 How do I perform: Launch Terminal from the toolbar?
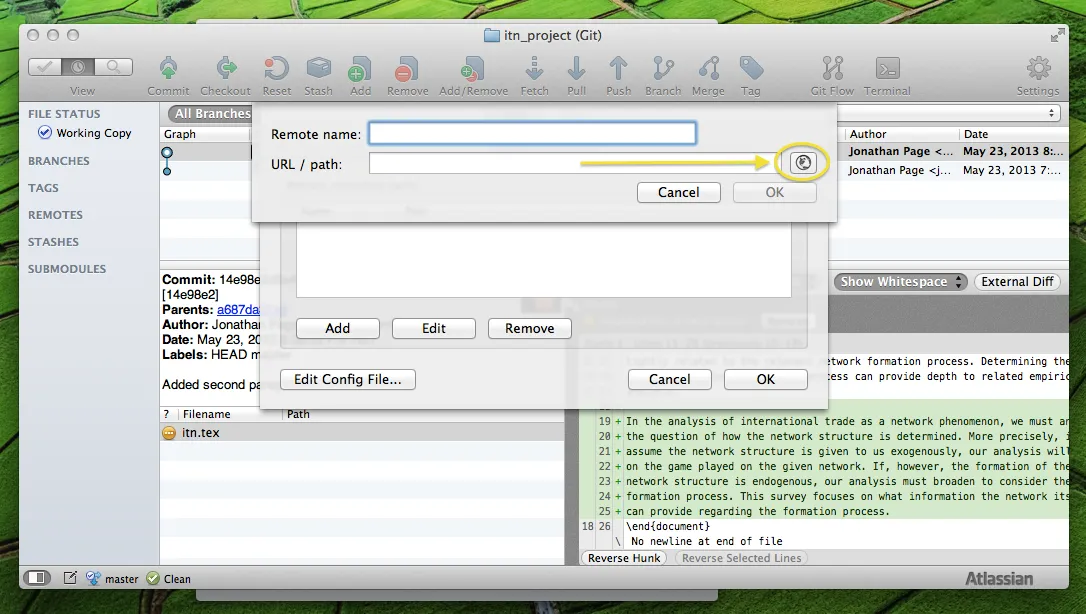point(886,69)
